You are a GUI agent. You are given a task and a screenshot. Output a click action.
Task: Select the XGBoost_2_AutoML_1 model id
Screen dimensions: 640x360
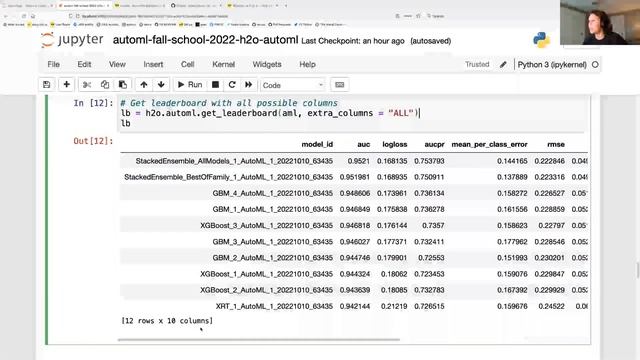point(267,290)
